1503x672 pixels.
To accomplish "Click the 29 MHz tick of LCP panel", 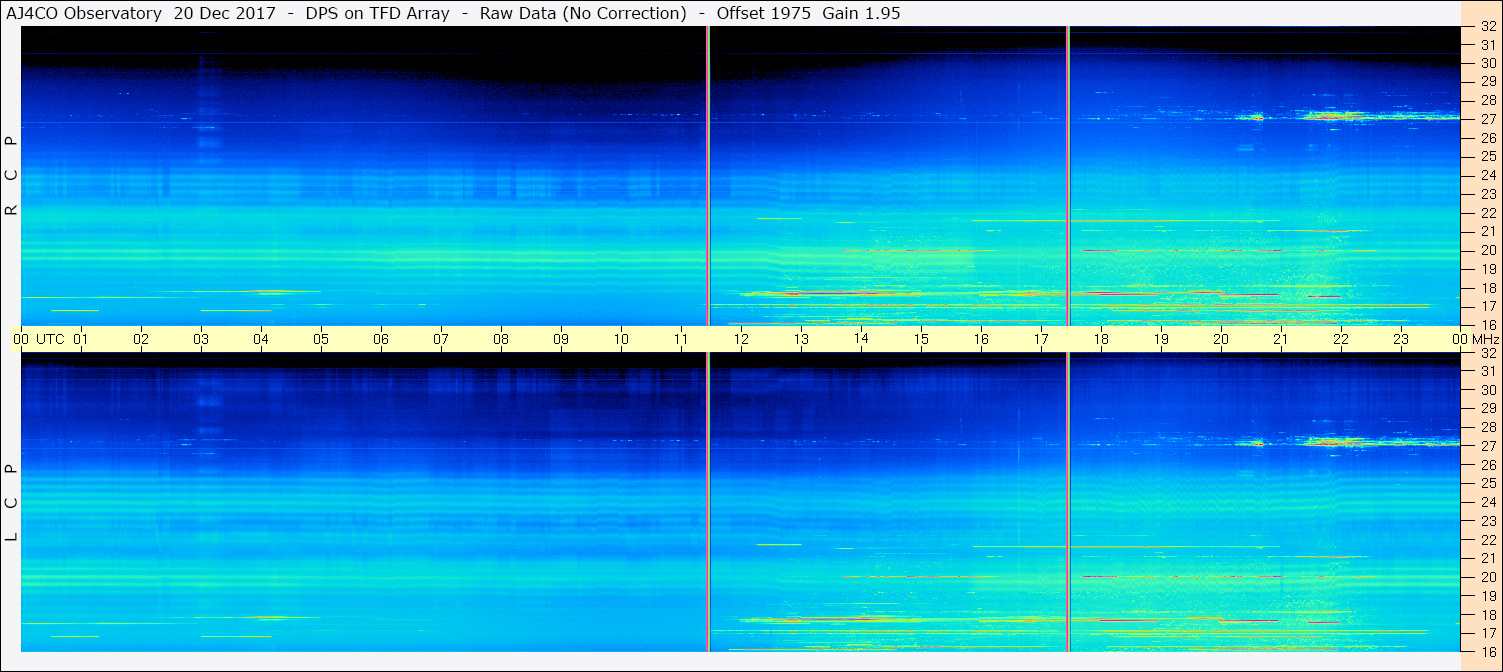I will (1487, 409).
